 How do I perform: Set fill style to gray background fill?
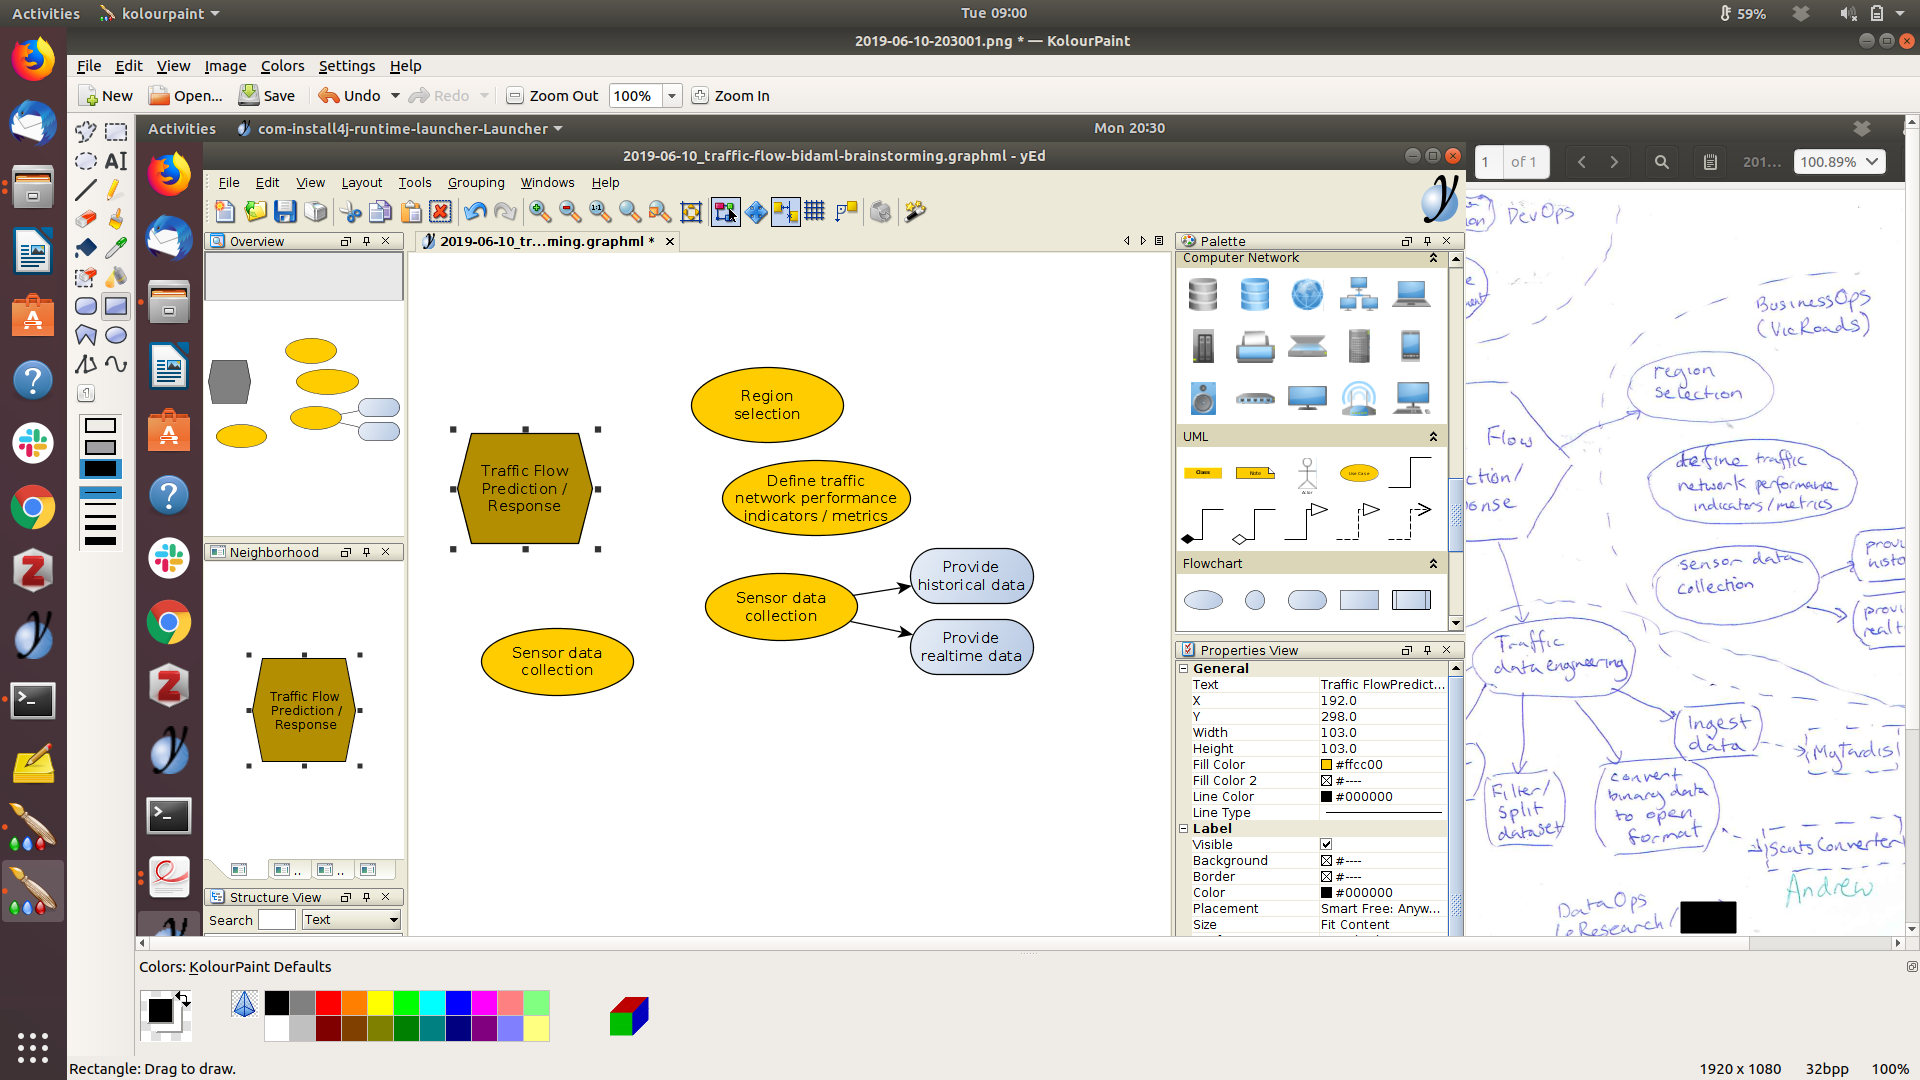point(100,447)
